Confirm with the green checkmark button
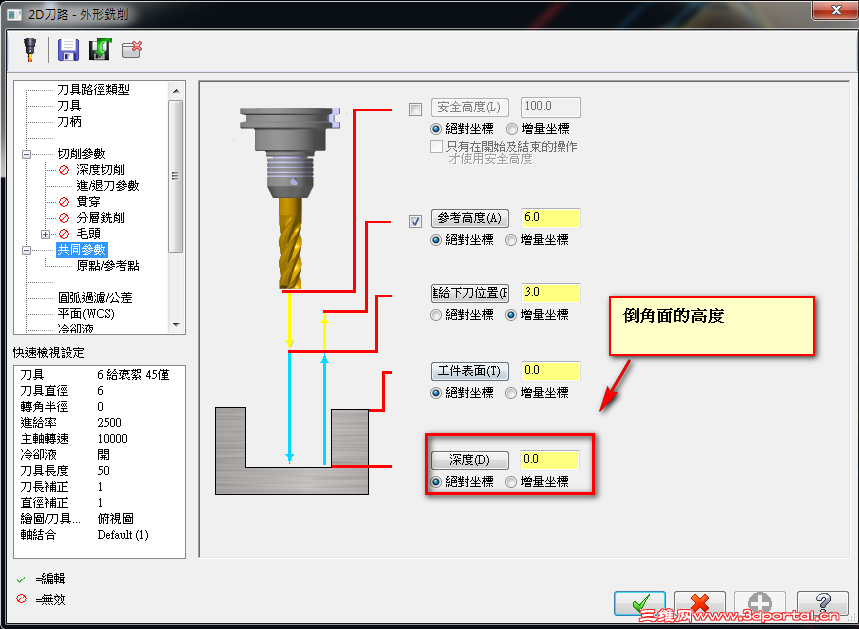 pos(639,603)
